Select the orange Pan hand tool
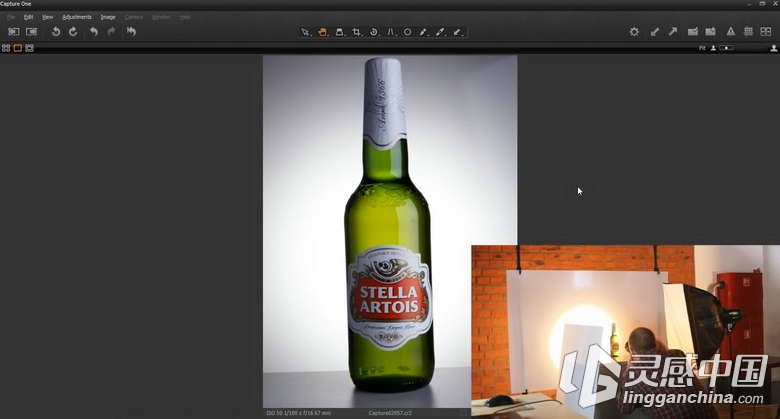780x419 pixels. [x=322, y=32]
